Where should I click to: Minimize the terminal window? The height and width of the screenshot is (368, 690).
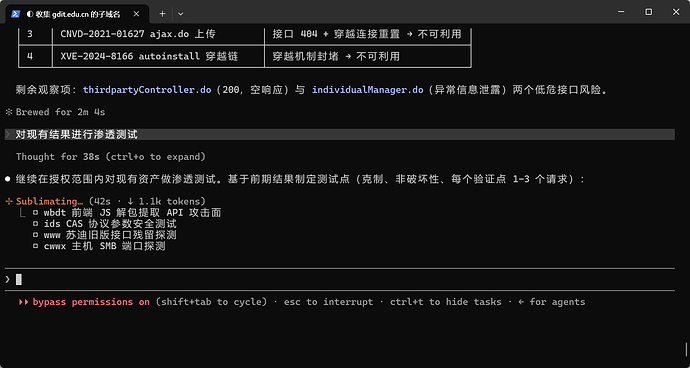pos(621,12)
